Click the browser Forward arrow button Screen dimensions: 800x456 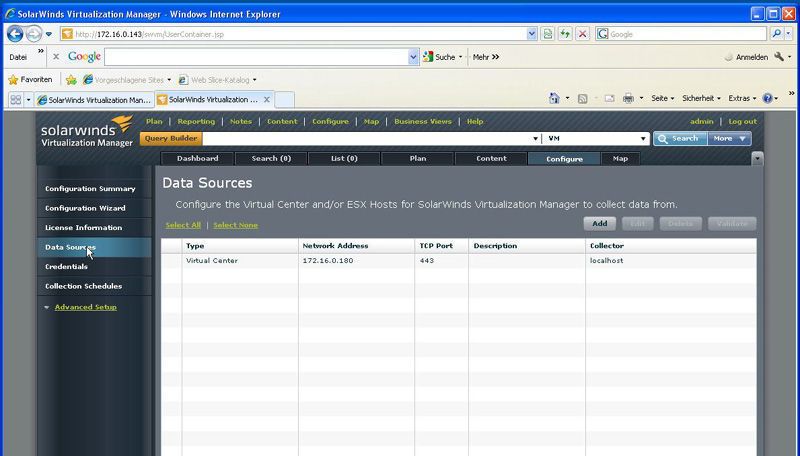click(34, 34)
